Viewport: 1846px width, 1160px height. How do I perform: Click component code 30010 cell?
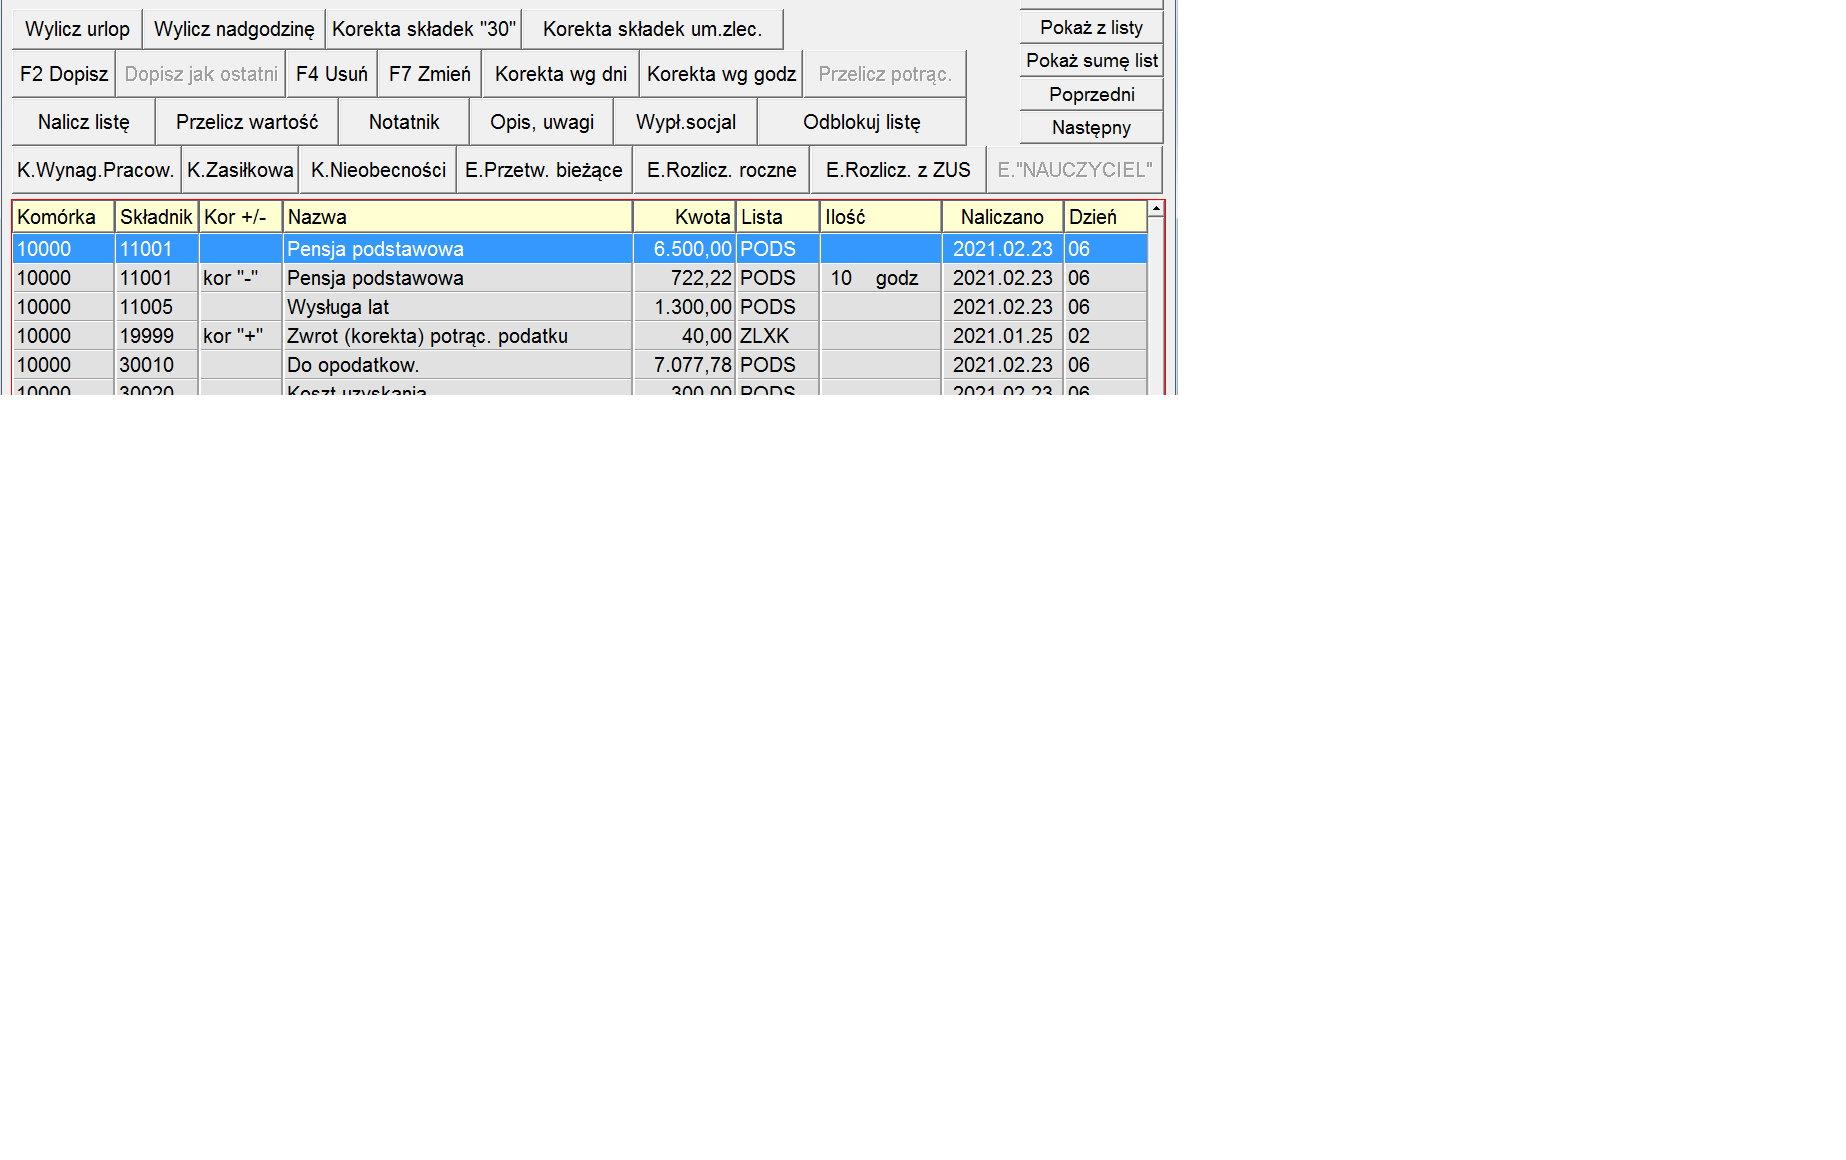(156, 365)
